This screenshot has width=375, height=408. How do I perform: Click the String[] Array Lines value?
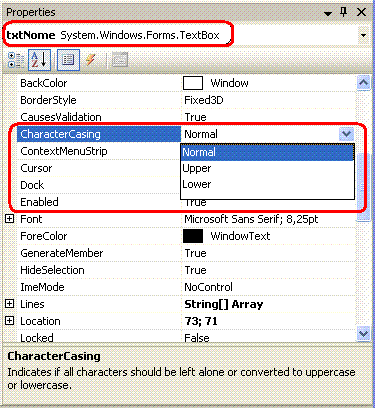pos(224,304)
